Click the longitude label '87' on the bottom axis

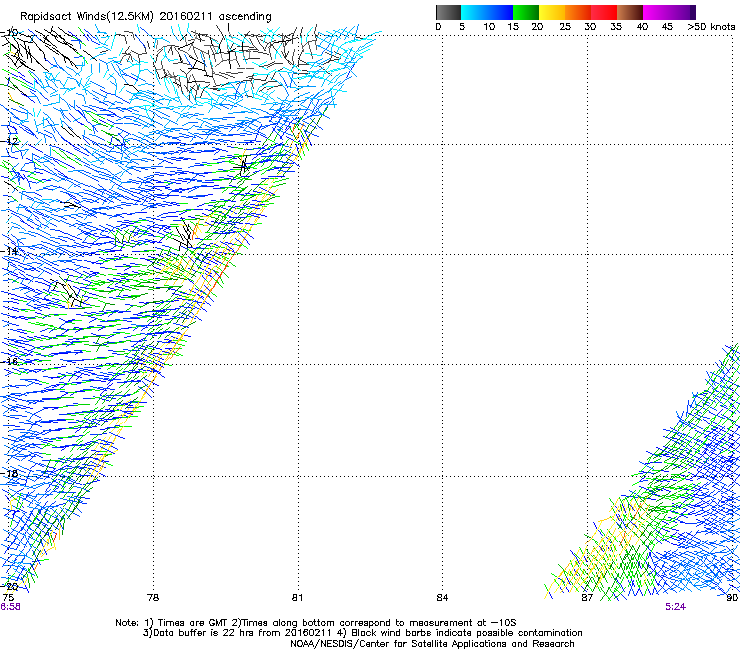click(x=587, y=598)
